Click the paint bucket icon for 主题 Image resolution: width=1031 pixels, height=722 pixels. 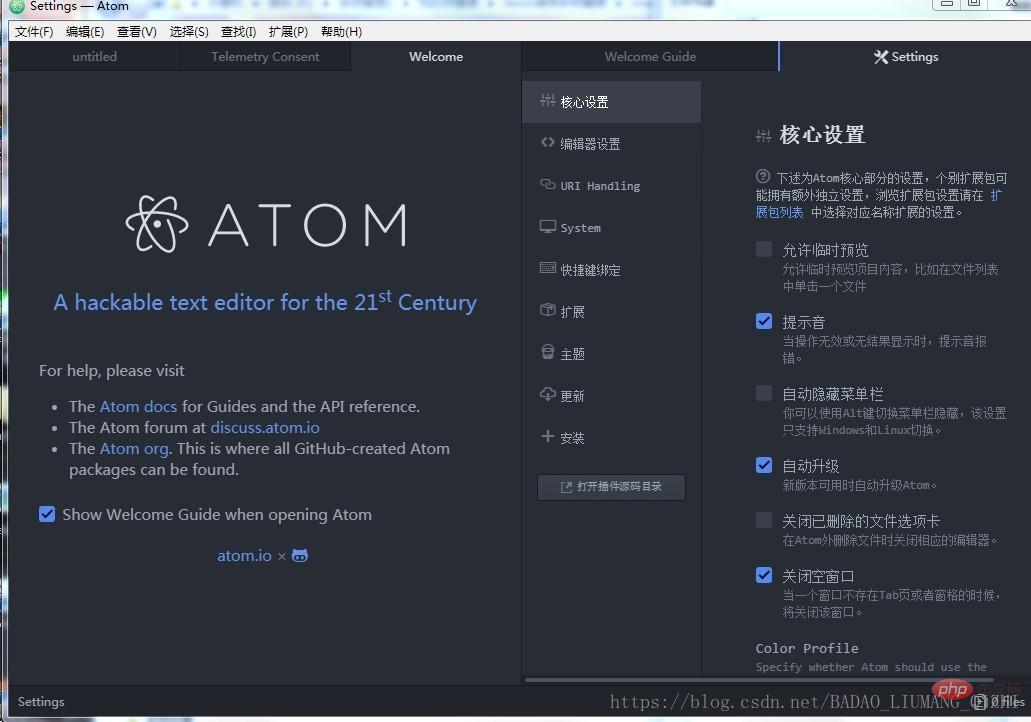[x=547, y=352]
